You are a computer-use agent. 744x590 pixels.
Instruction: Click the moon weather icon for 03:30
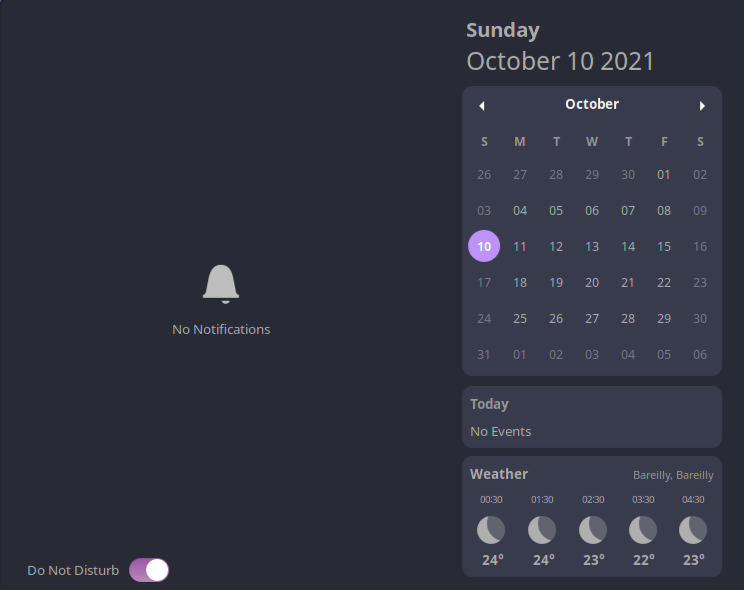[643, 530]
